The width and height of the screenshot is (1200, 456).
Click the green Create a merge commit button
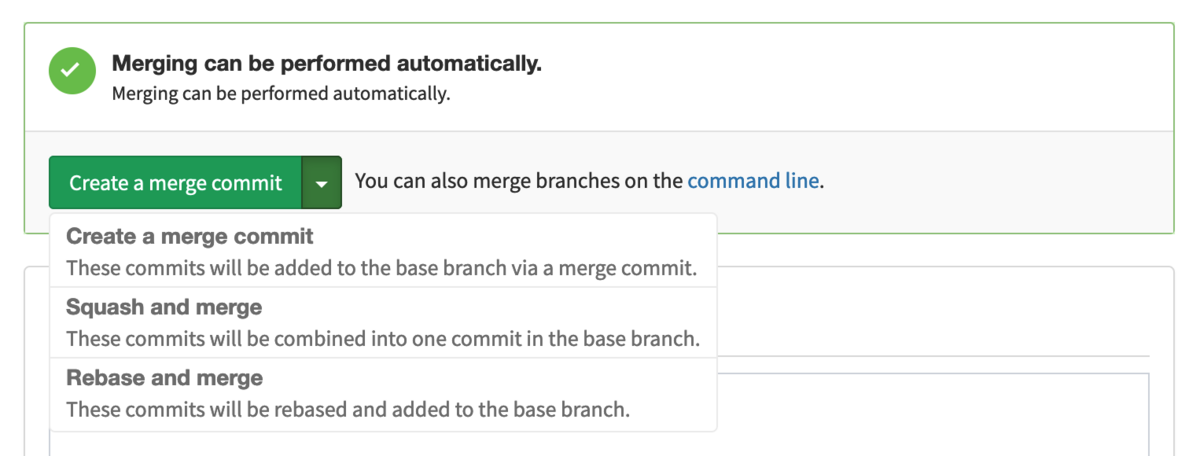(x=175, y=182)
